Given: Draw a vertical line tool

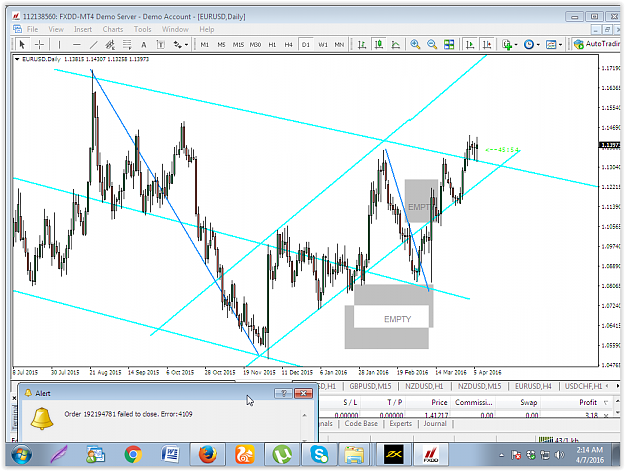Looking at the screenshot, I should [x=59, y=45].
